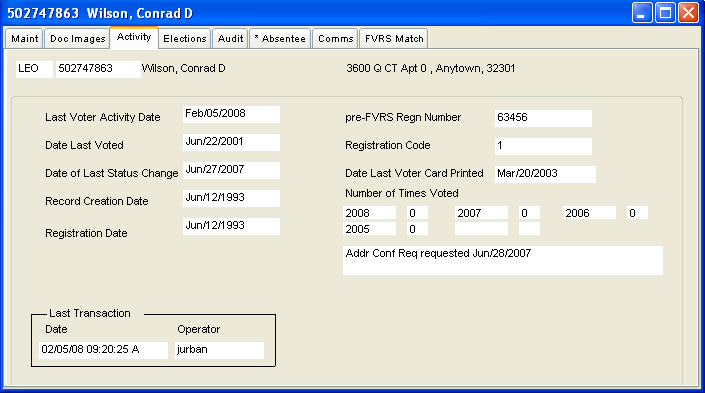Click the Date Last Voter Card Printed field

pyautogui.click(x=545, y=174)
